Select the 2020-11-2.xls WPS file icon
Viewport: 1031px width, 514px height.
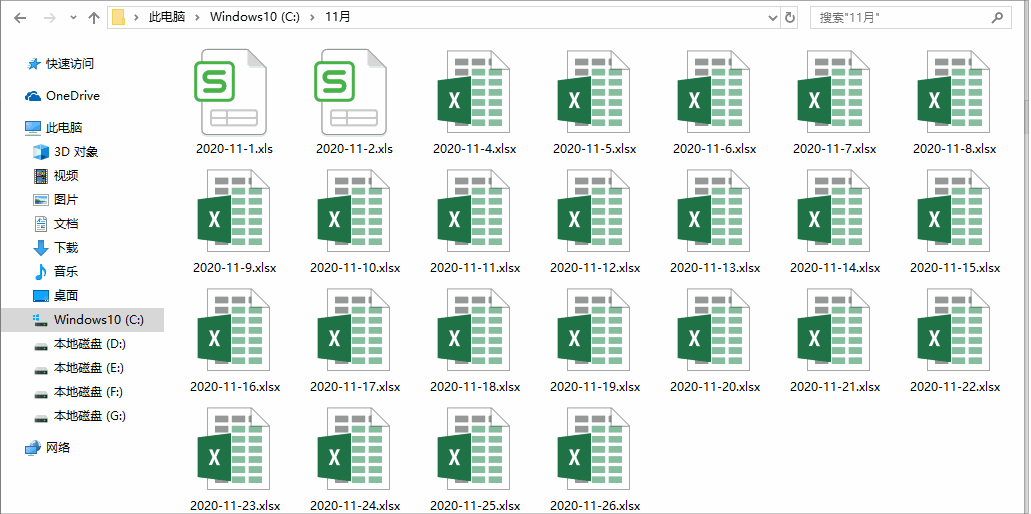tap(350, 92)
